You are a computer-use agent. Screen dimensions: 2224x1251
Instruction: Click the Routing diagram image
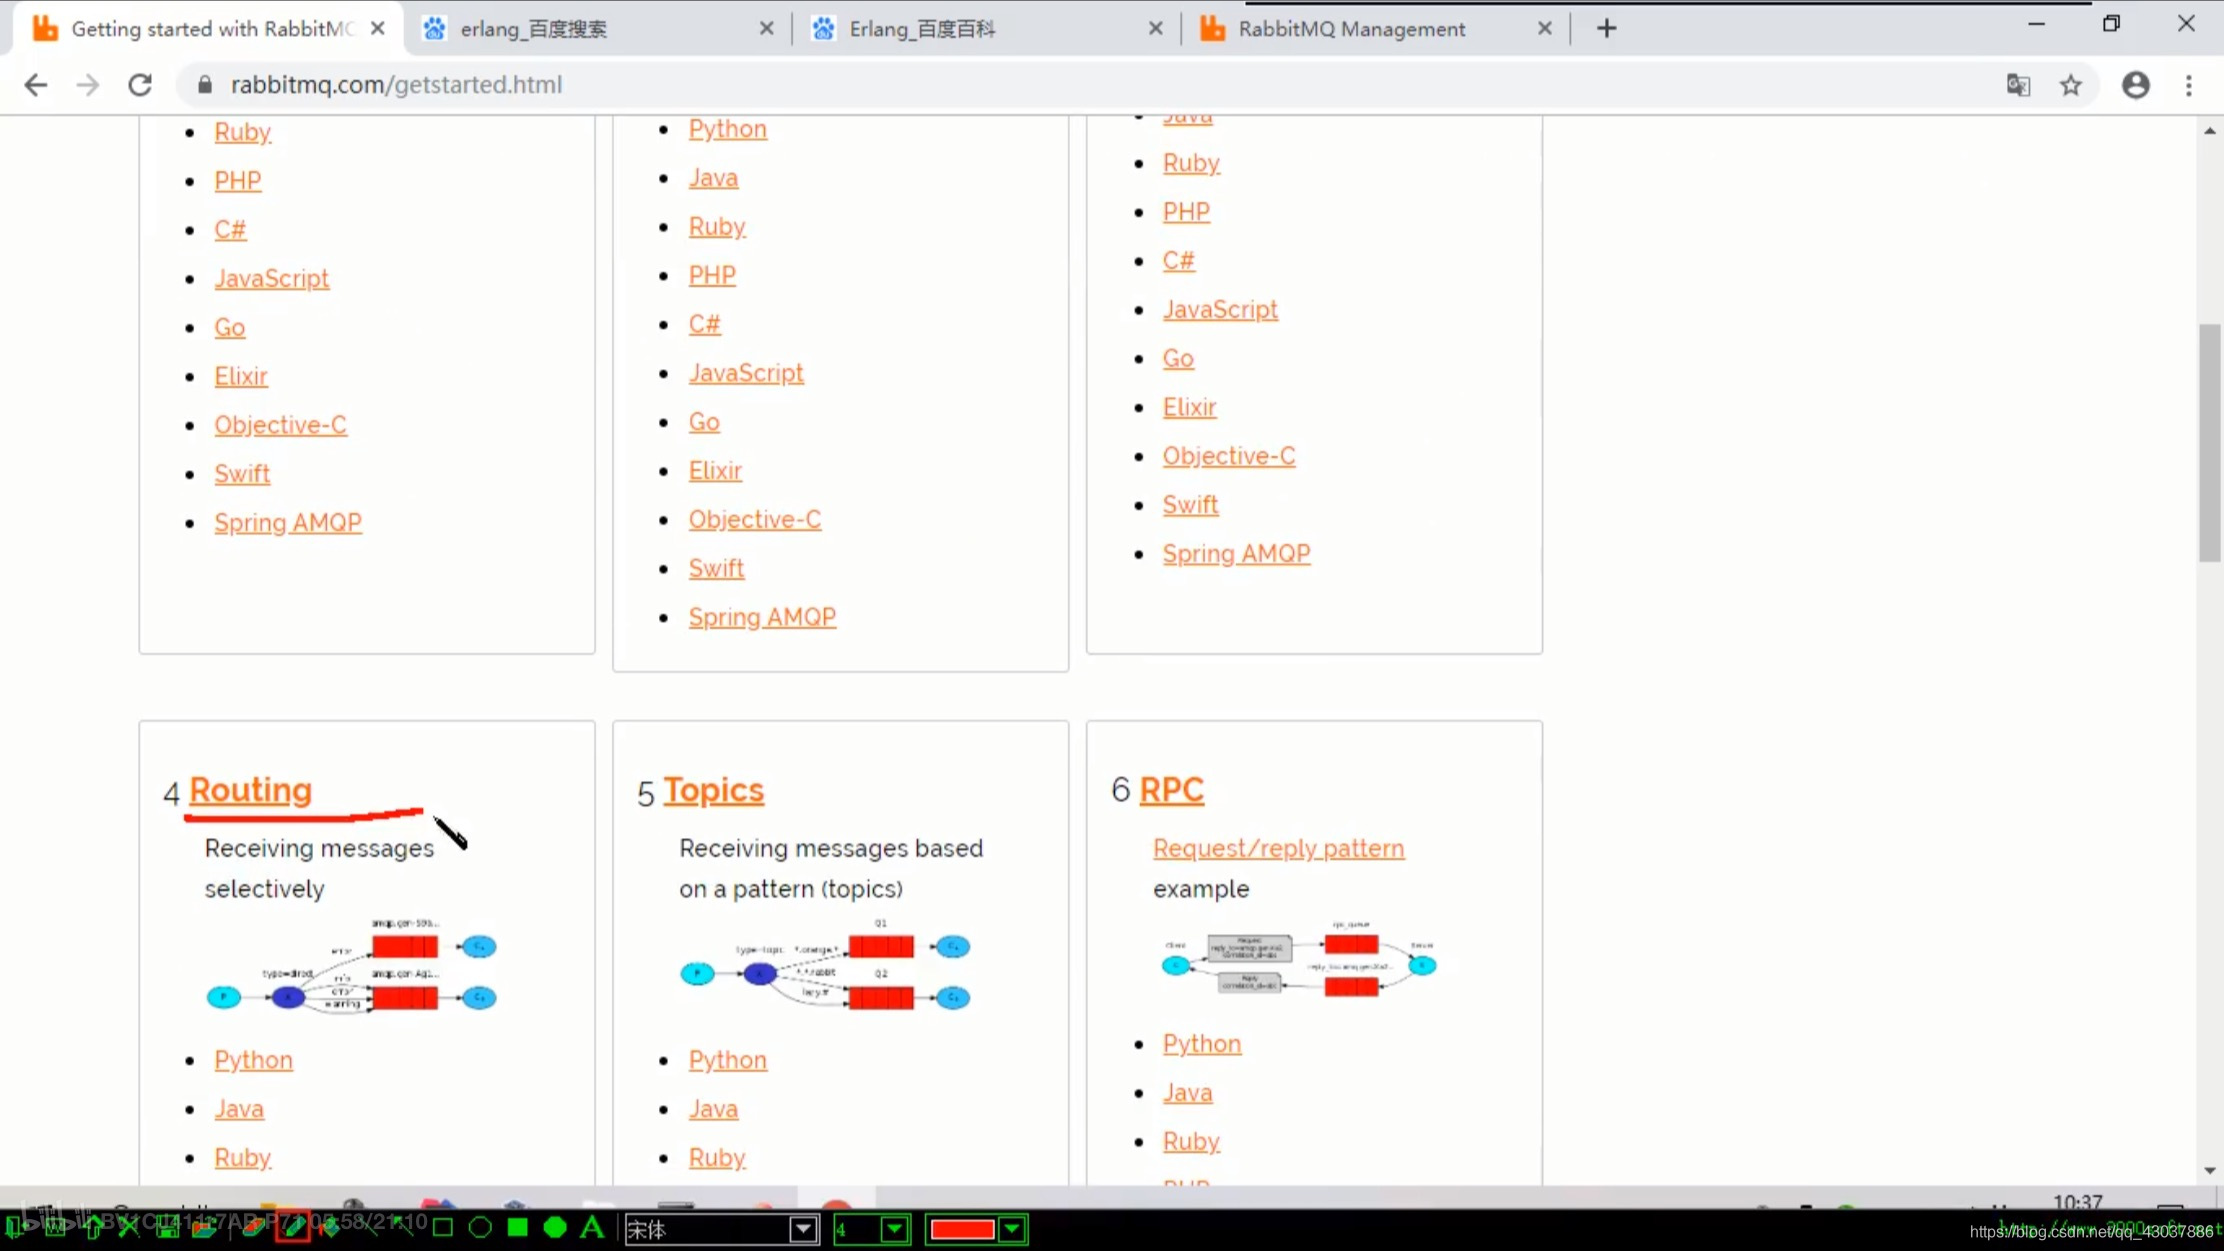(x=351, y=965)
